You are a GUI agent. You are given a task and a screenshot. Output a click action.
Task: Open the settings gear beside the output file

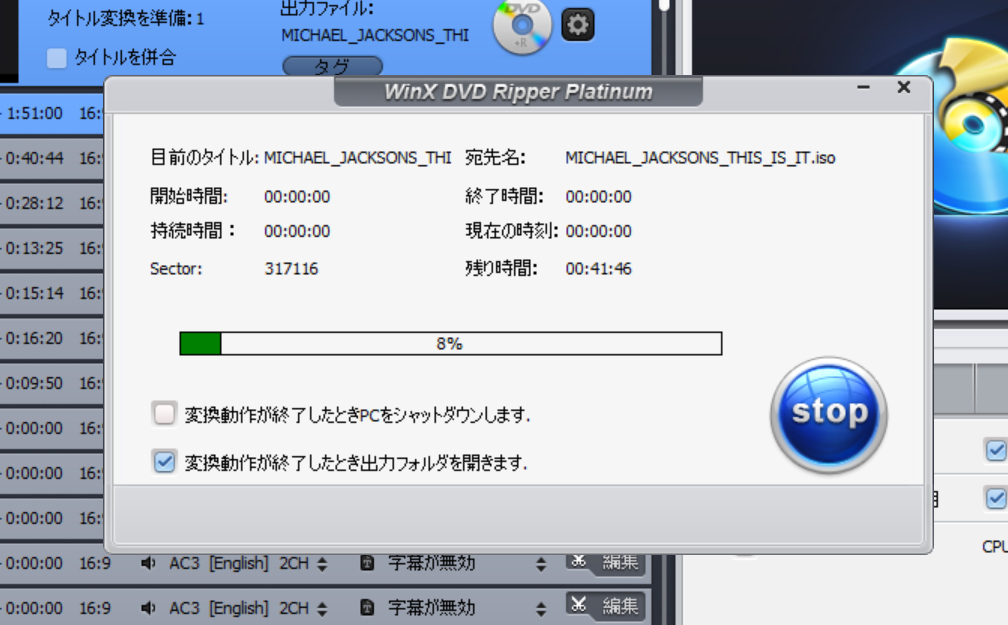[x=577, y=24]
